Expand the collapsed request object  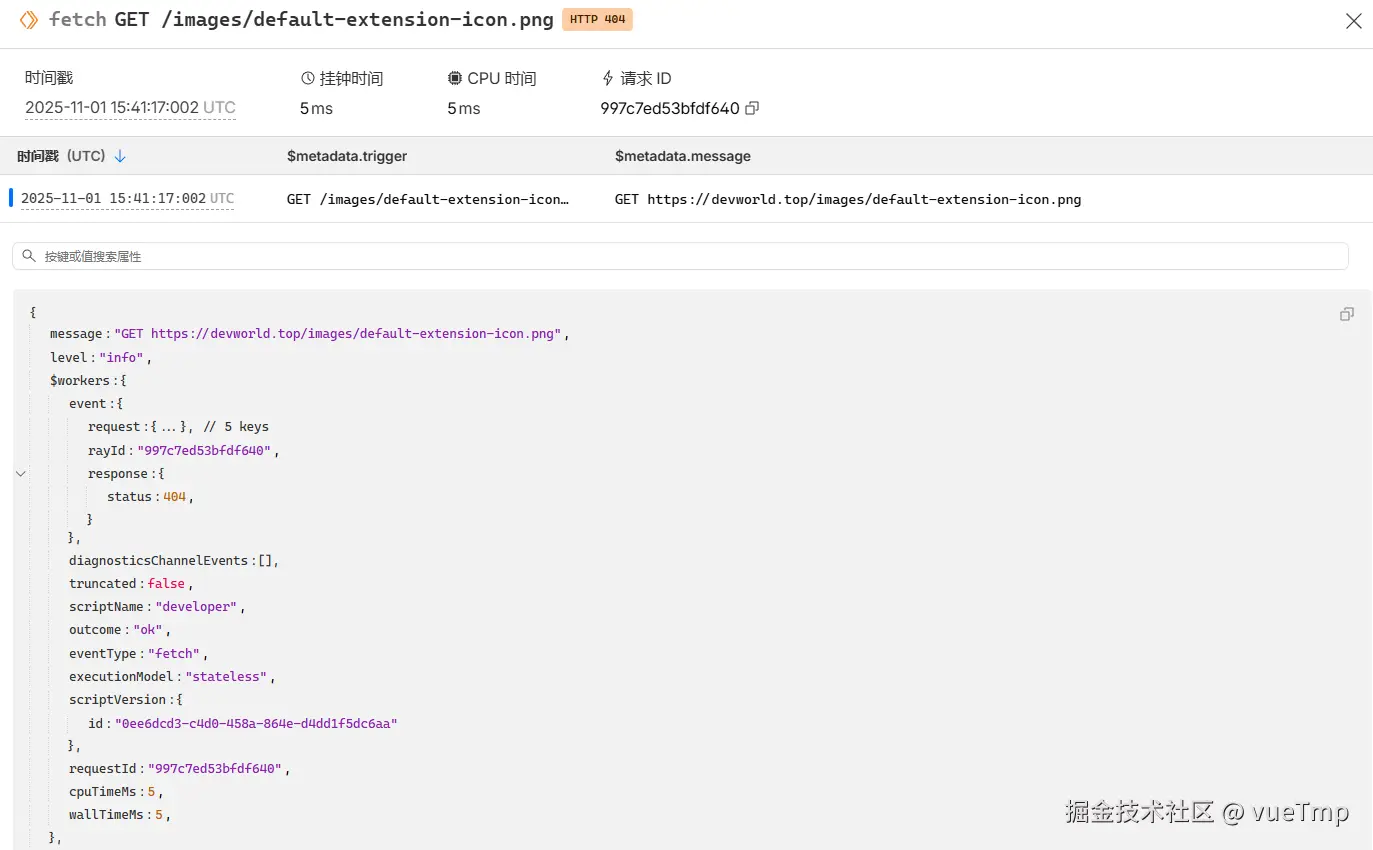[170, 427]
